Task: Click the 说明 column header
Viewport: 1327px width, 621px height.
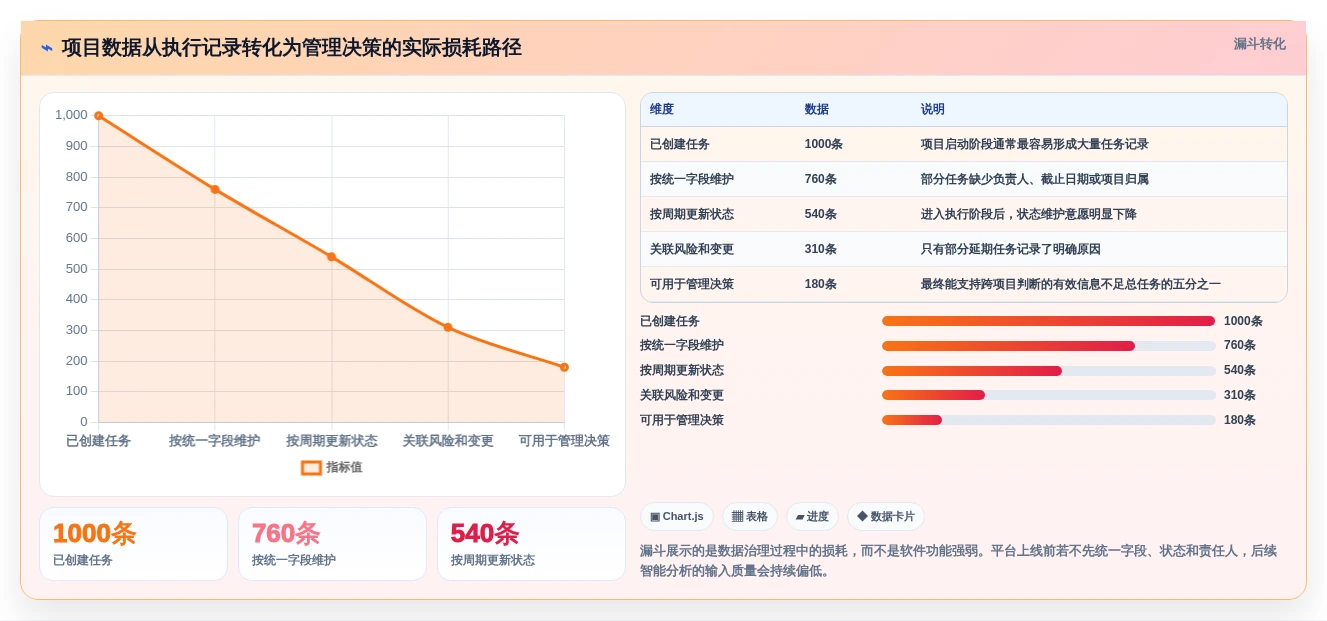Action: [x=933, y=109]
